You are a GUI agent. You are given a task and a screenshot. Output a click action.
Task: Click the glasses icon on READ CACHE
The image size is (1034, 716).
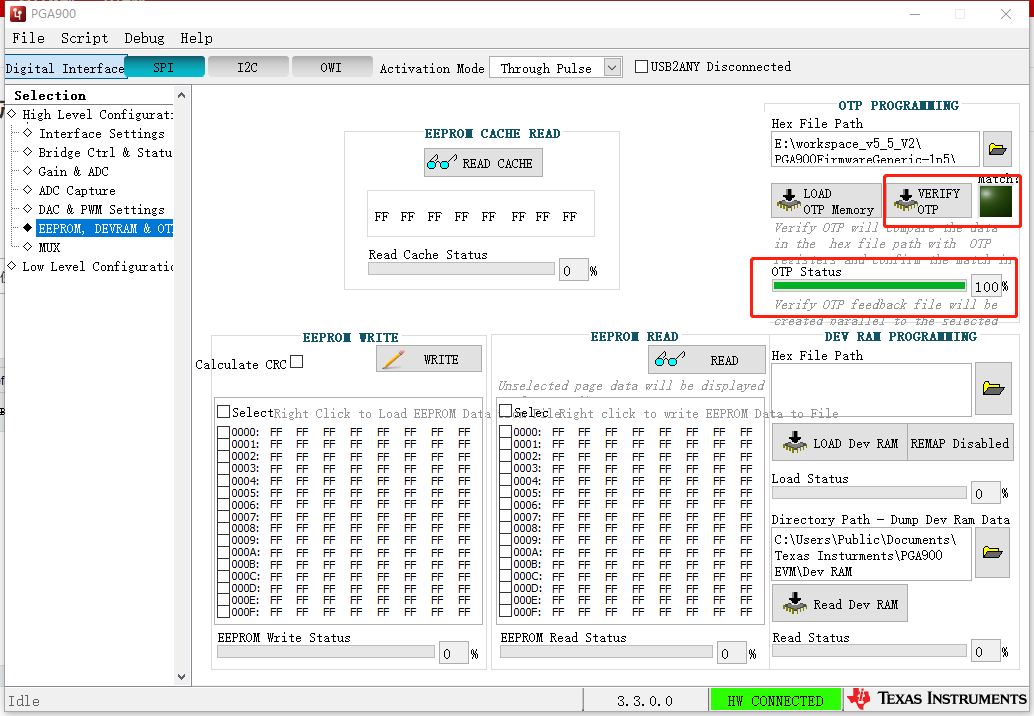(441, 162)
